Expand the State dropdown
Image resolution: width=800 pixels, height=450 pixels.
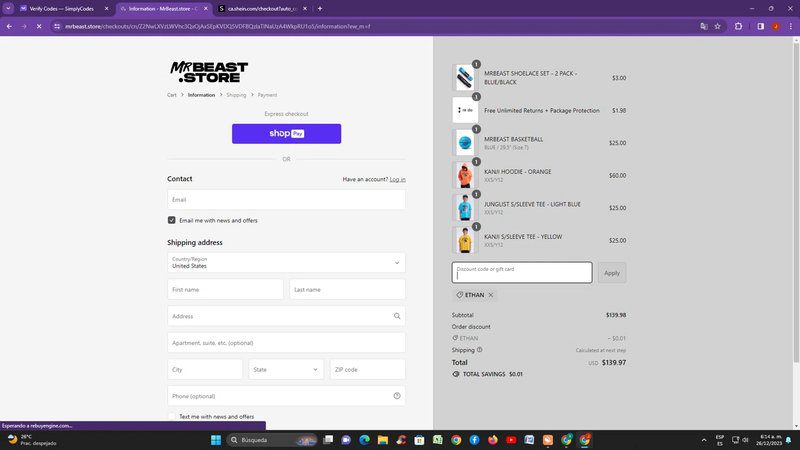[x=286, y=369]
